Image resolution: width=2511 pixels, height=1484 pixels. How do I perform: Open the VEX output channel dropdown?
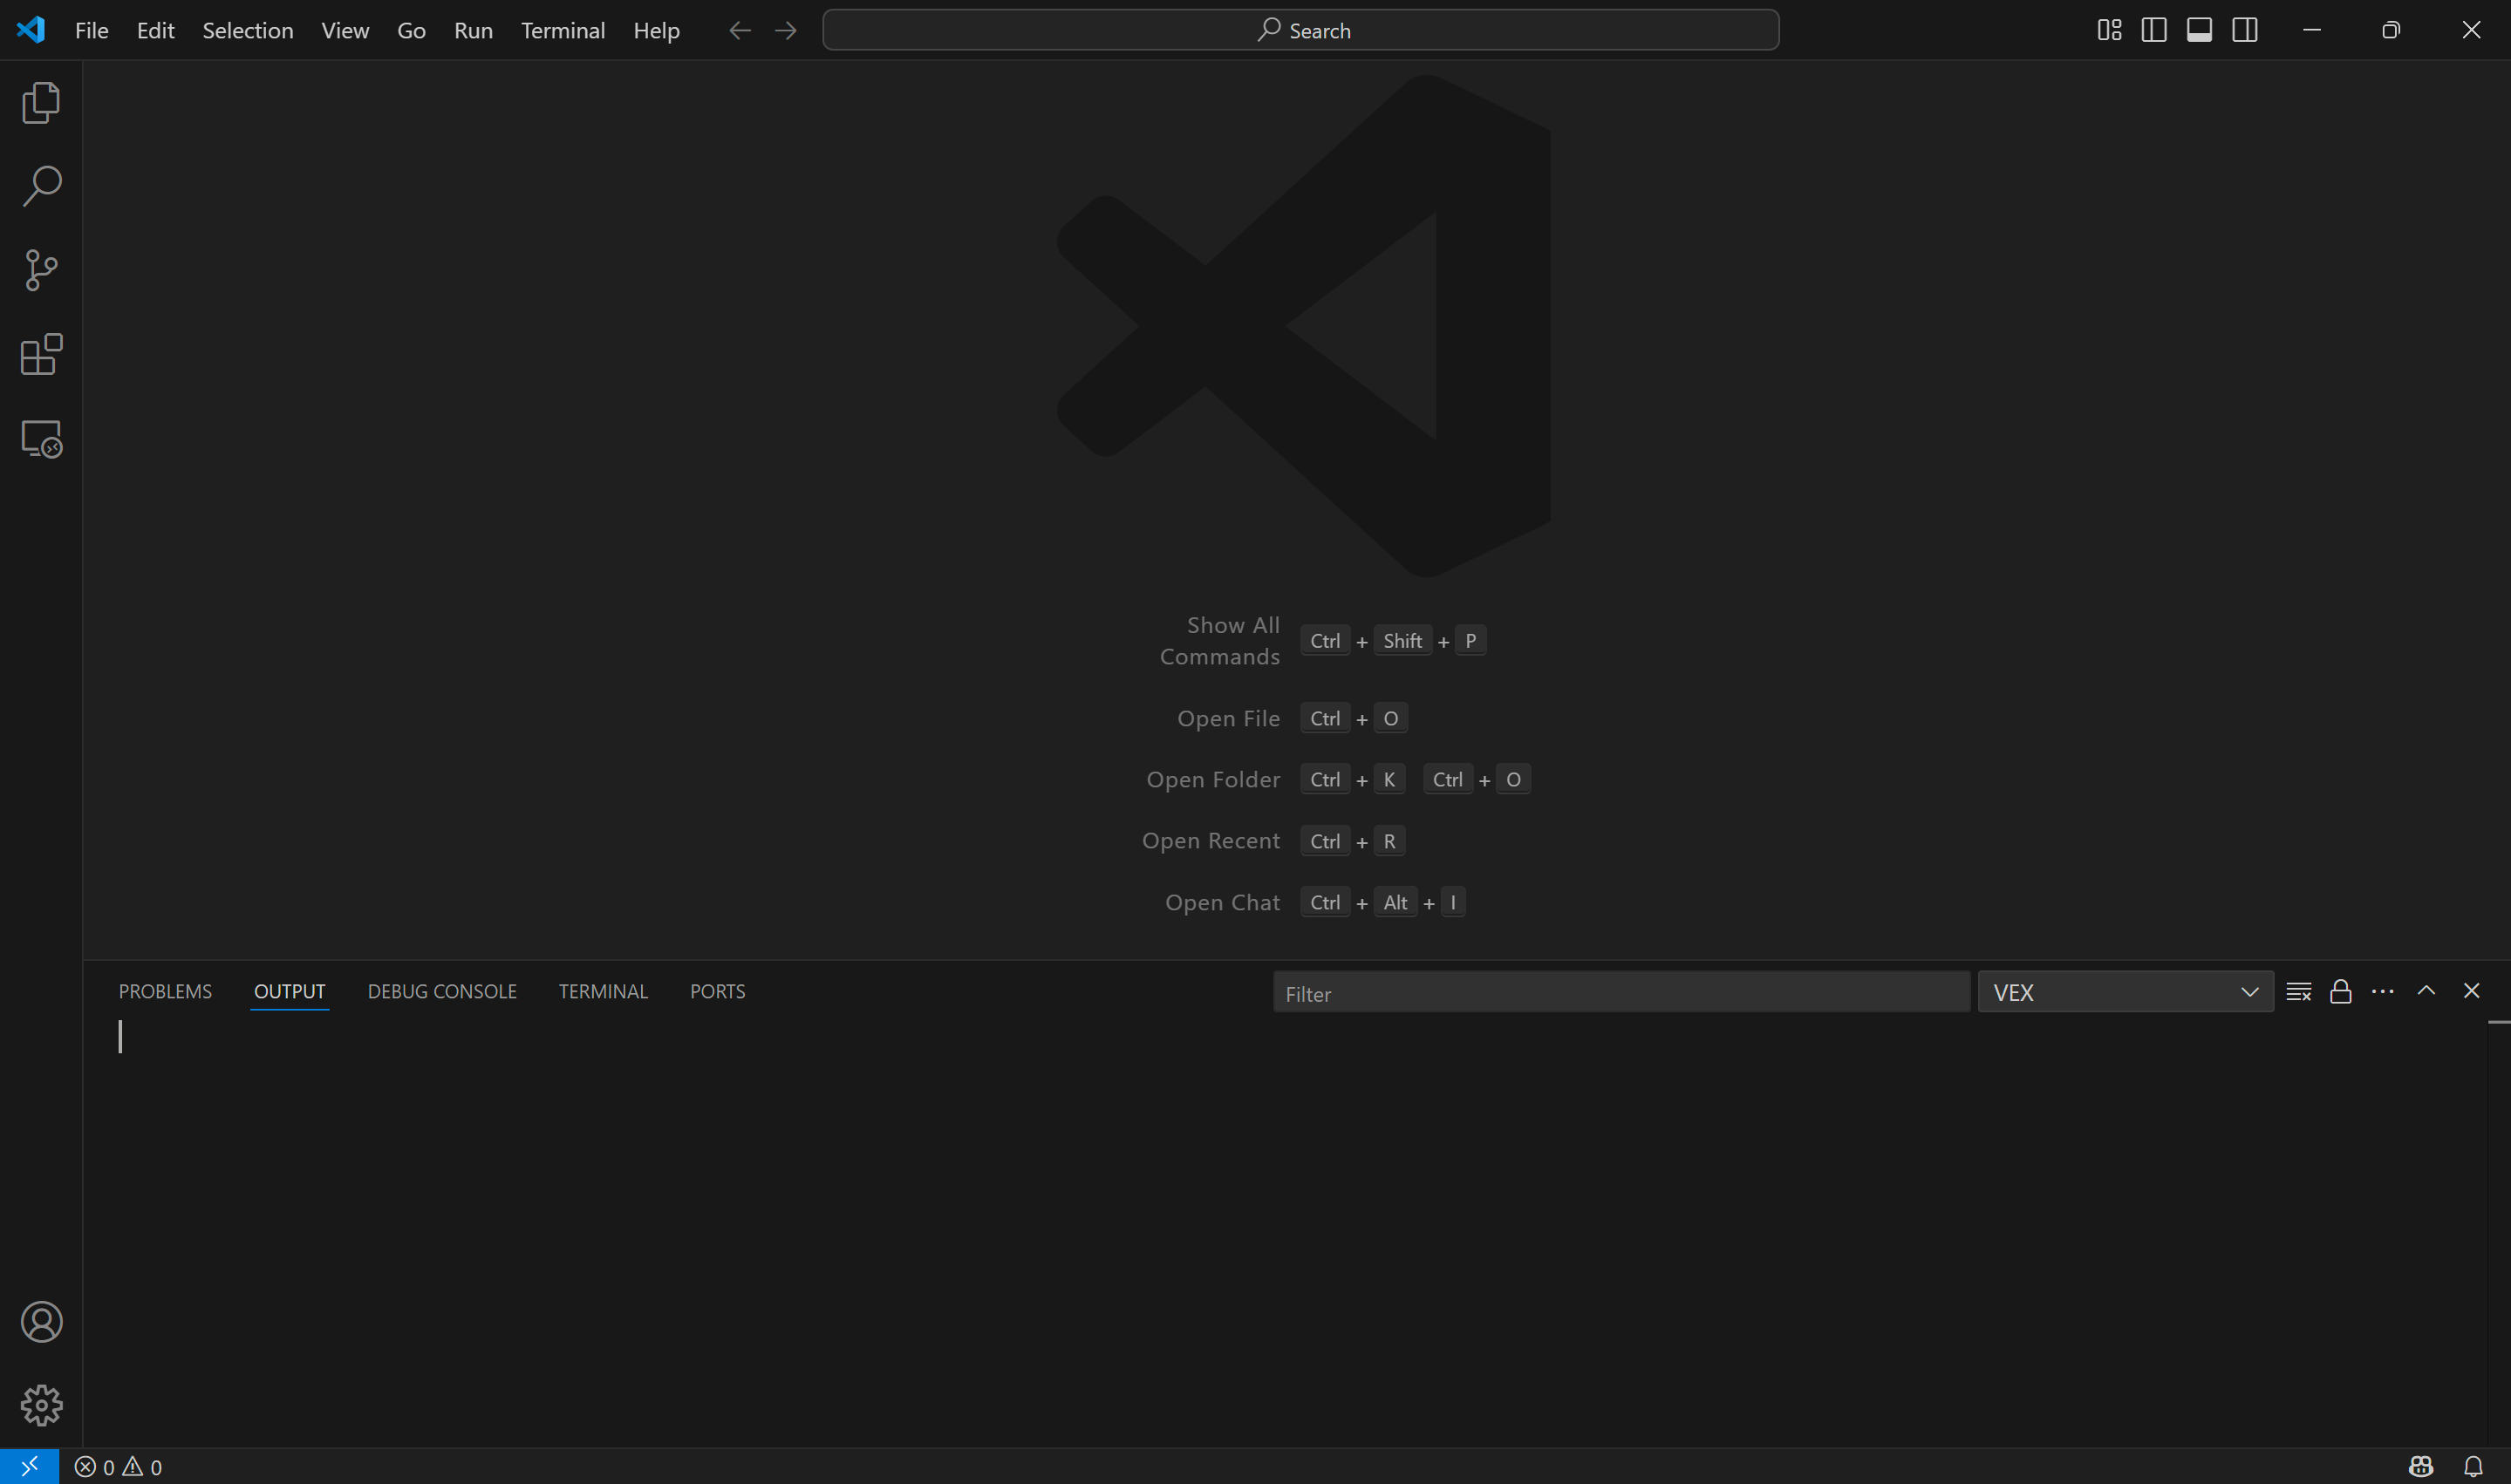pyautogui.click(x=2125, y=992)
